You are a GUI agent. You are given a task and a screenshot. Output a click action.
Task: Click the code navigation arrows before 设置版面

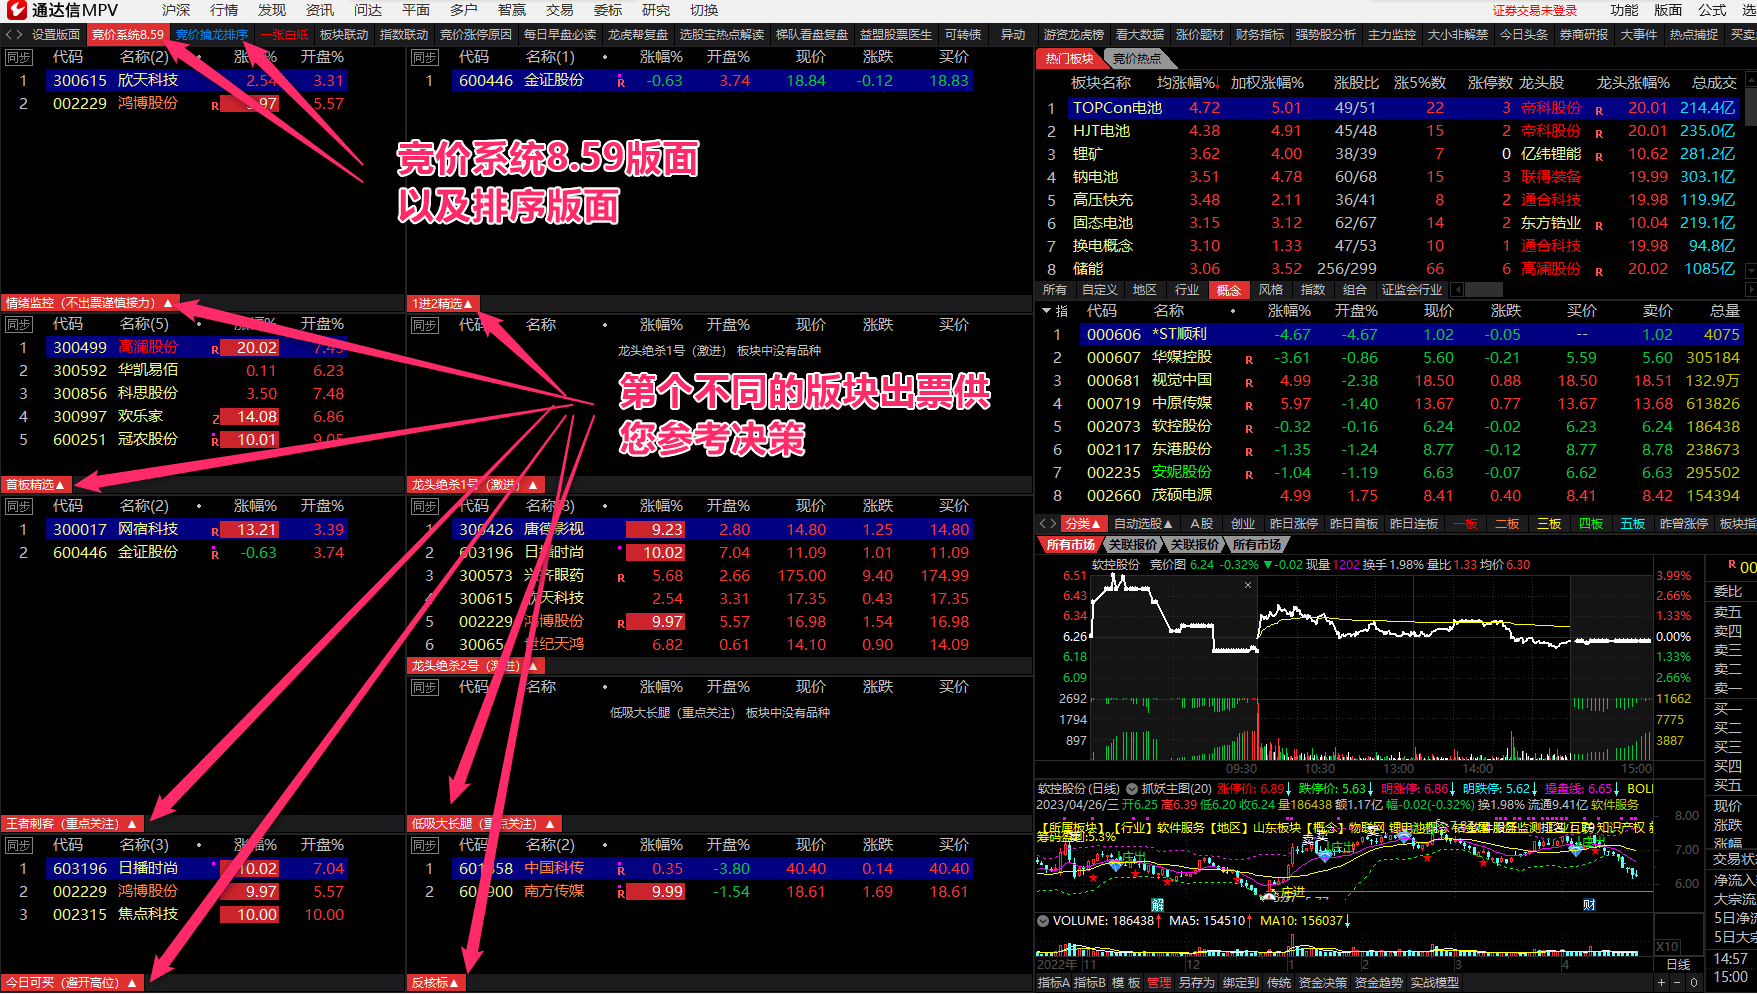coord(14,34)
